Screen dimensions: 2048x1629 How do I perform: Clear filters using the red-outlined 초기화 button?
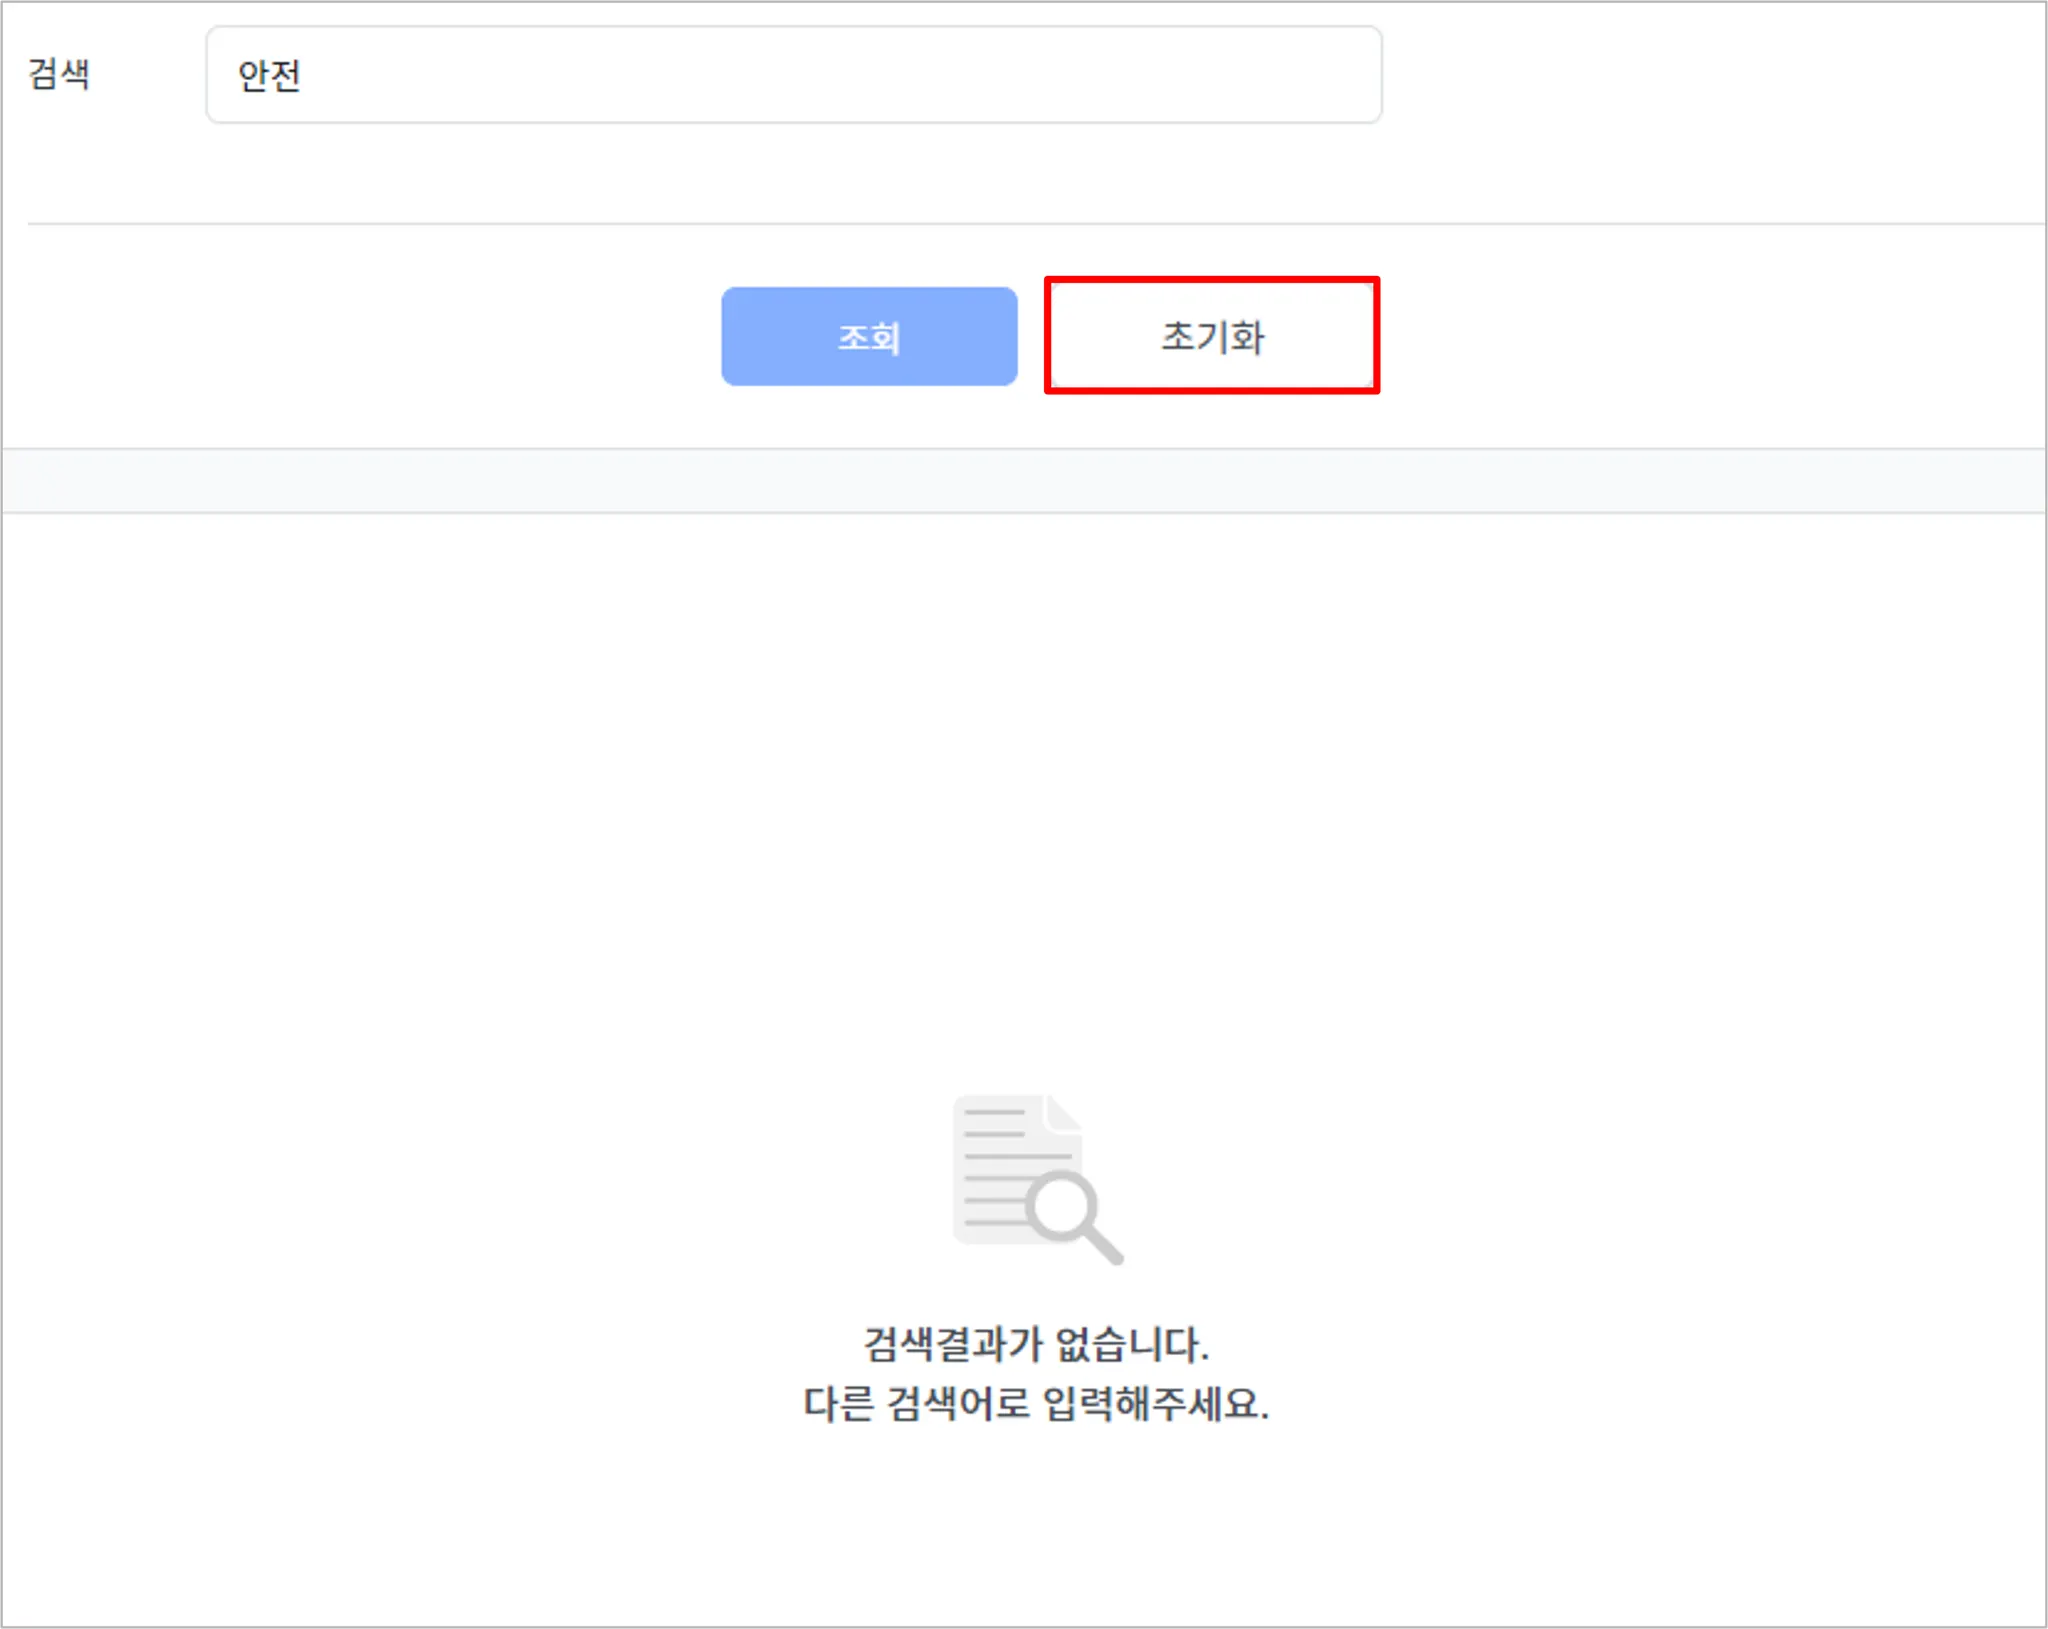click(1212, 336)
